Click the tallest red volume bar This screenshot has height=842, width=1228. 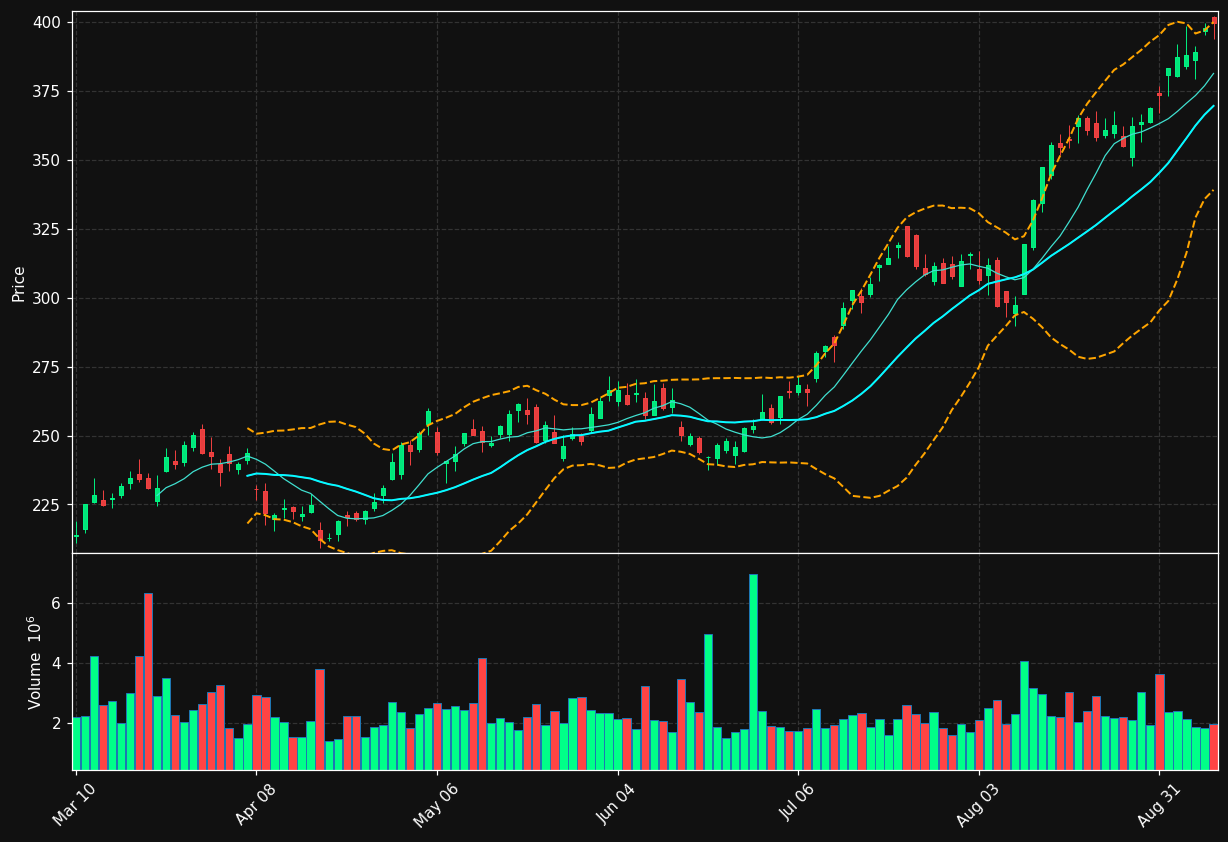pyautogui.click(x=148, y=681)
